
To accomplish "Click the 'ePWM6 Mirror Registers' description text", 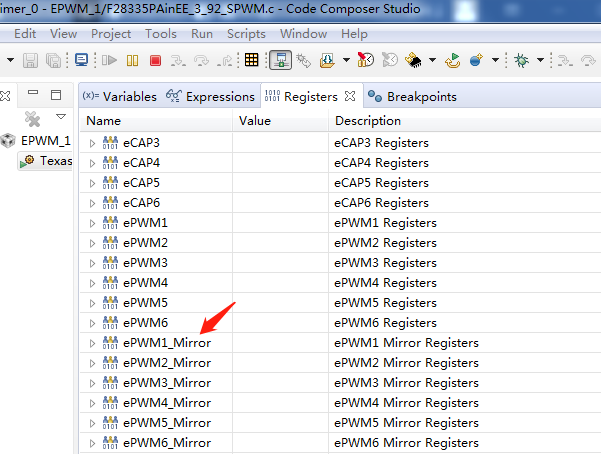I will point(406,443).
